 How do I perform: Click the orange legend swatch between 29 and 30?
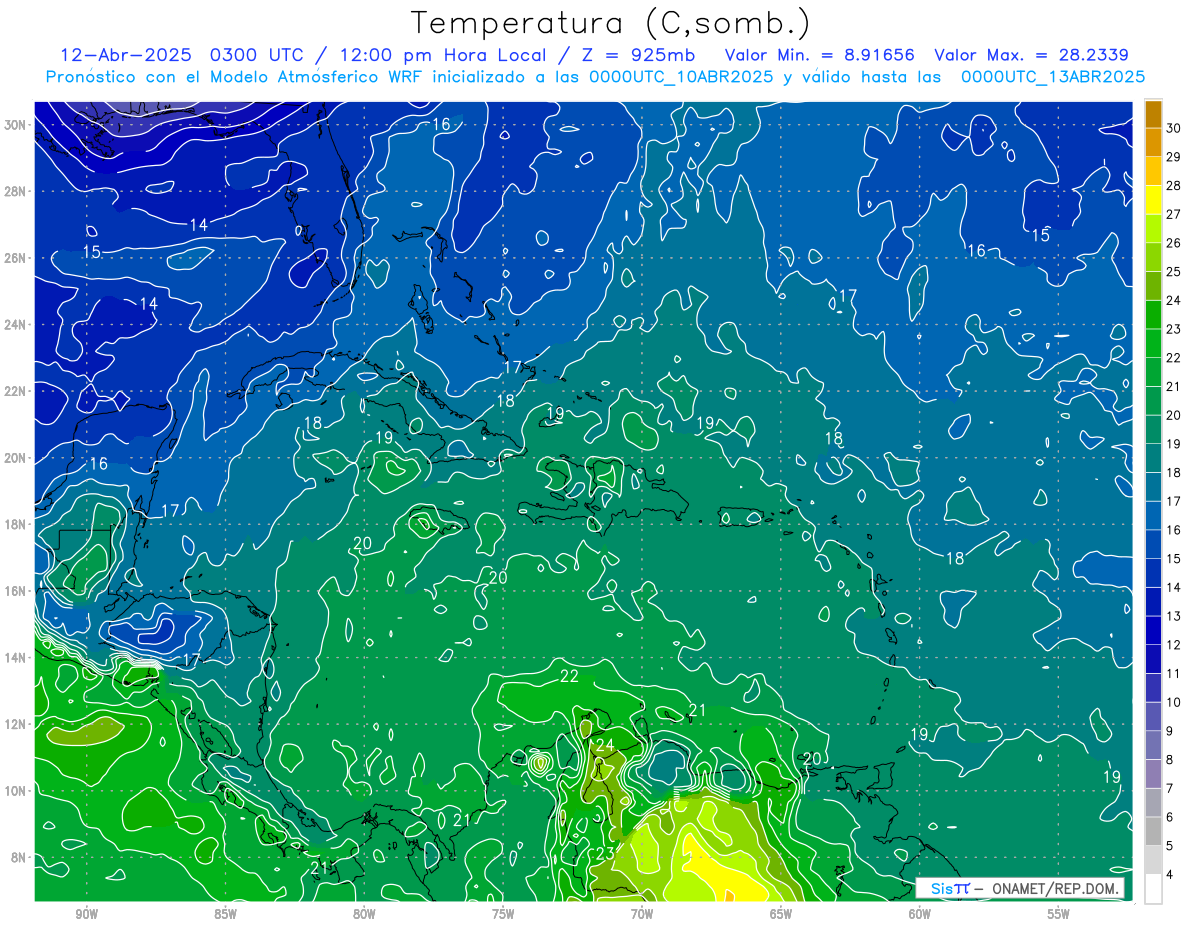[x=1153, y=142]
